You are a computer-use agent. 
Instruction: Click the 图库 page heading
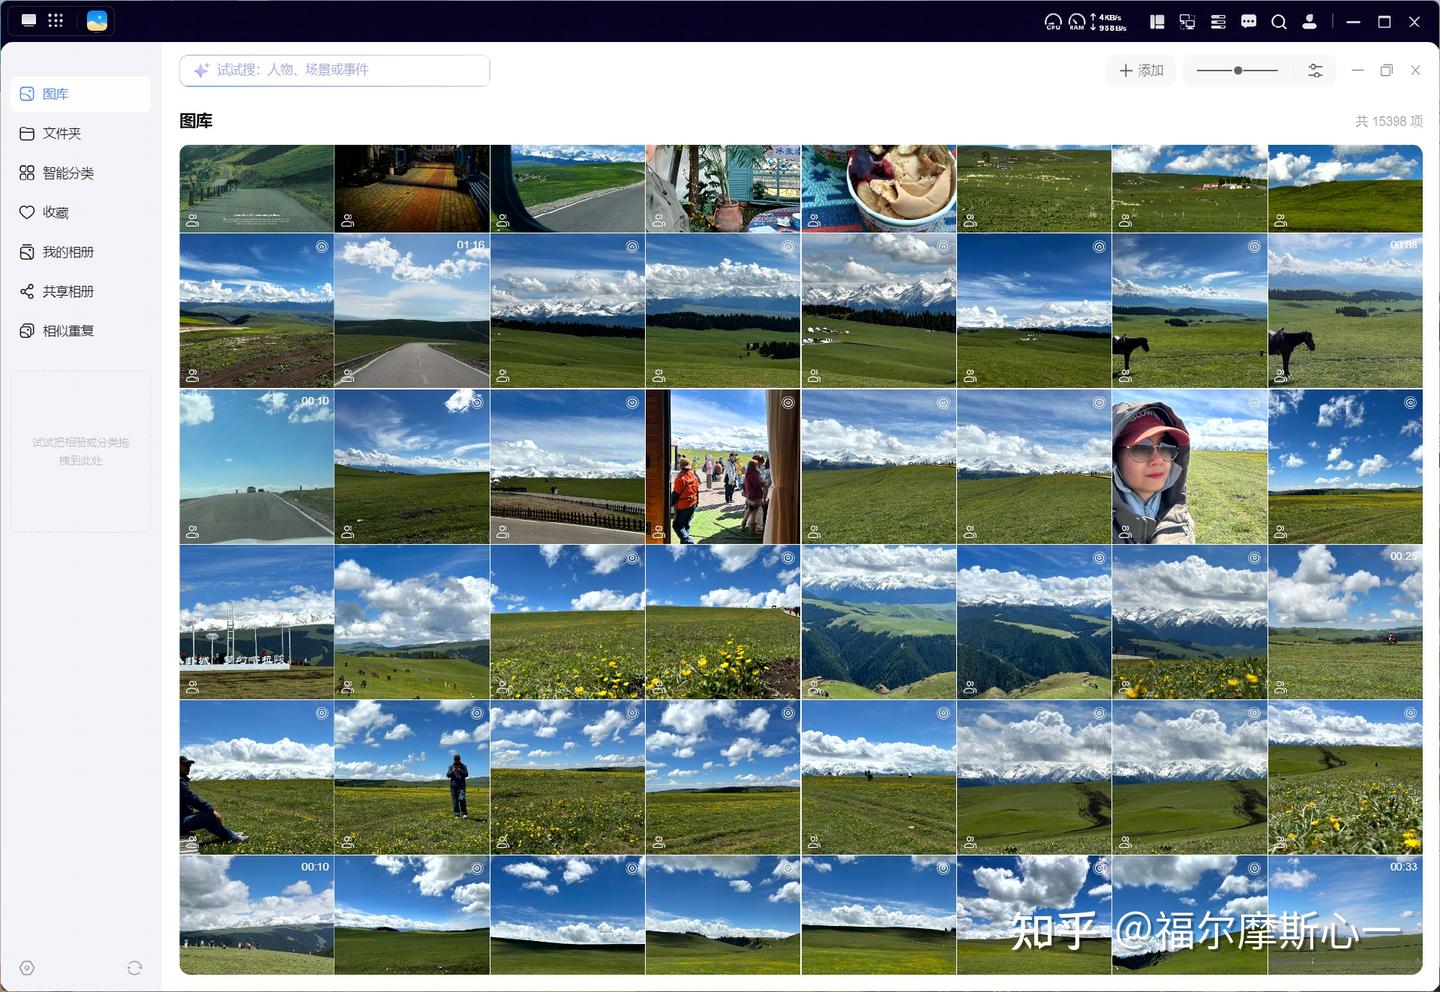tap(196, 121)
